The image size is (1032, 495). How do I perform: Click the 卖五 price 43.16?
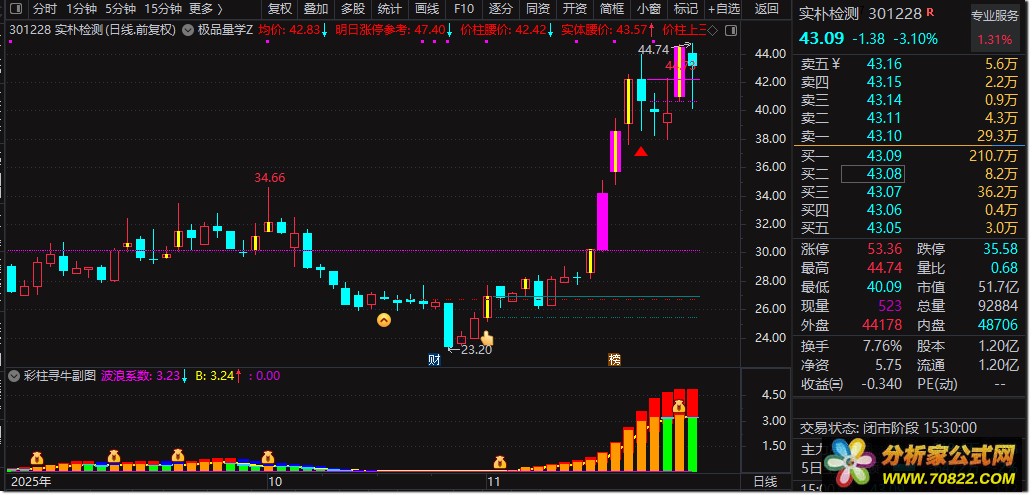click(884, 64)
